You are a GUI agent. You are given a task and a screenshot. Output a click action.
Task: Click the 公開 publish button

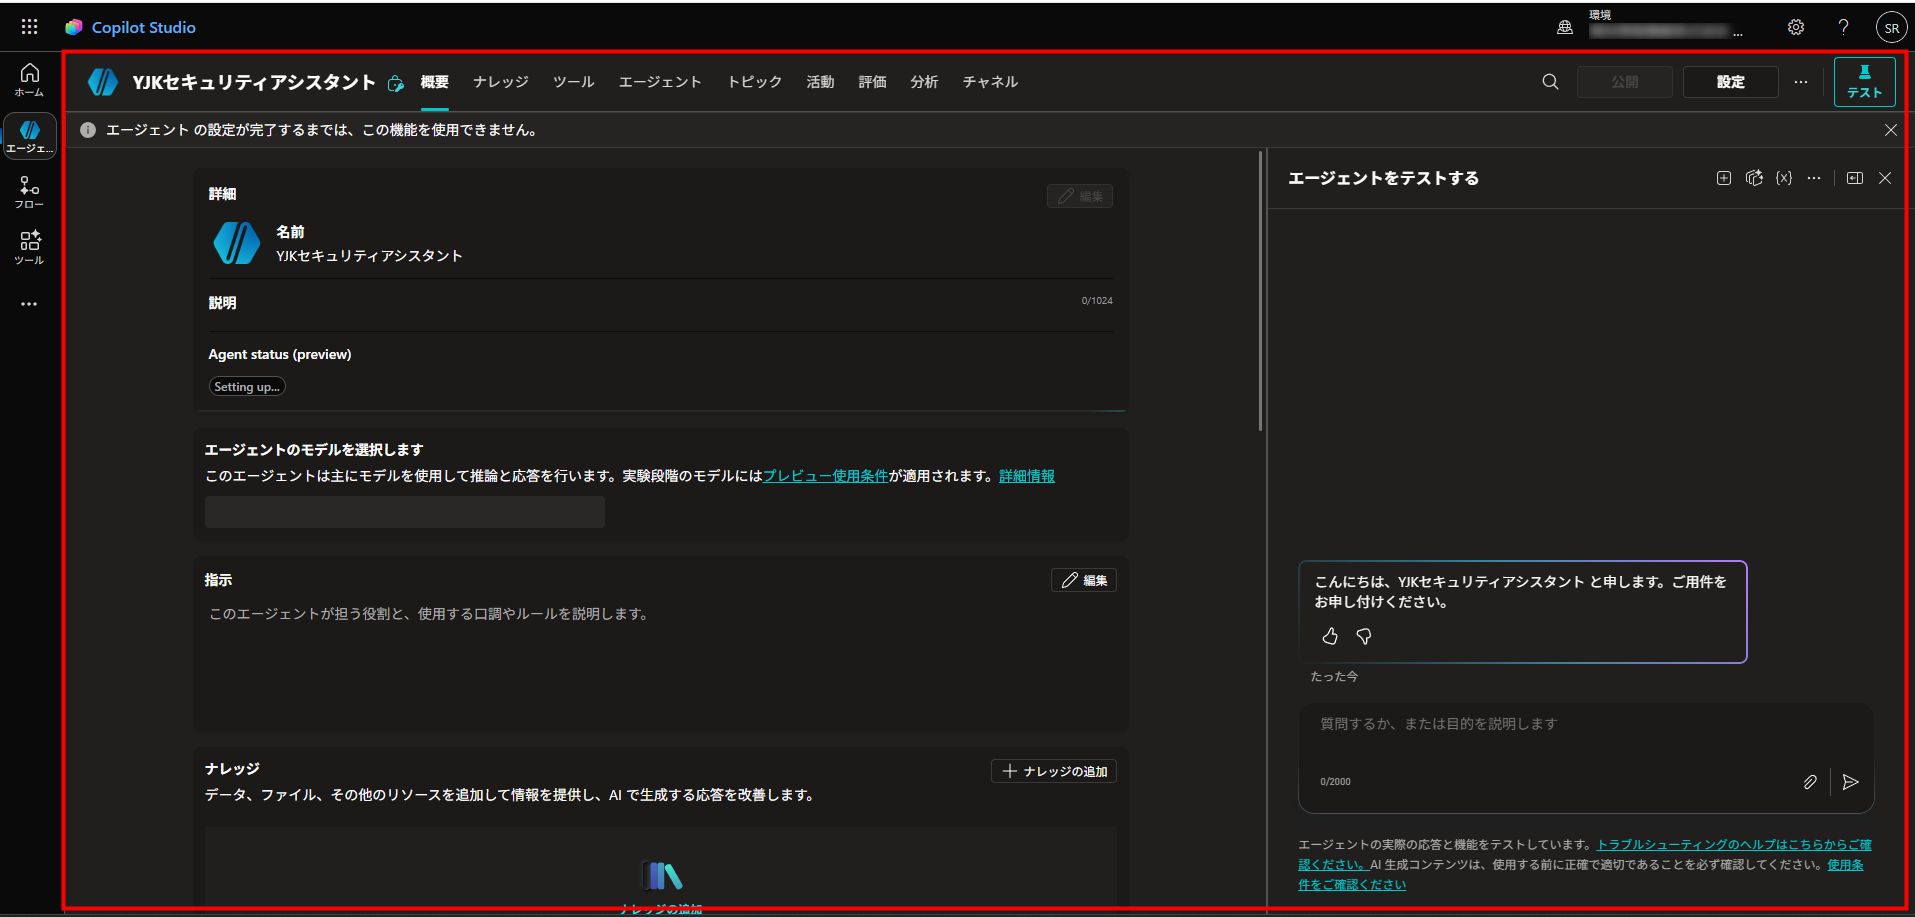(x=1625, y=82)
